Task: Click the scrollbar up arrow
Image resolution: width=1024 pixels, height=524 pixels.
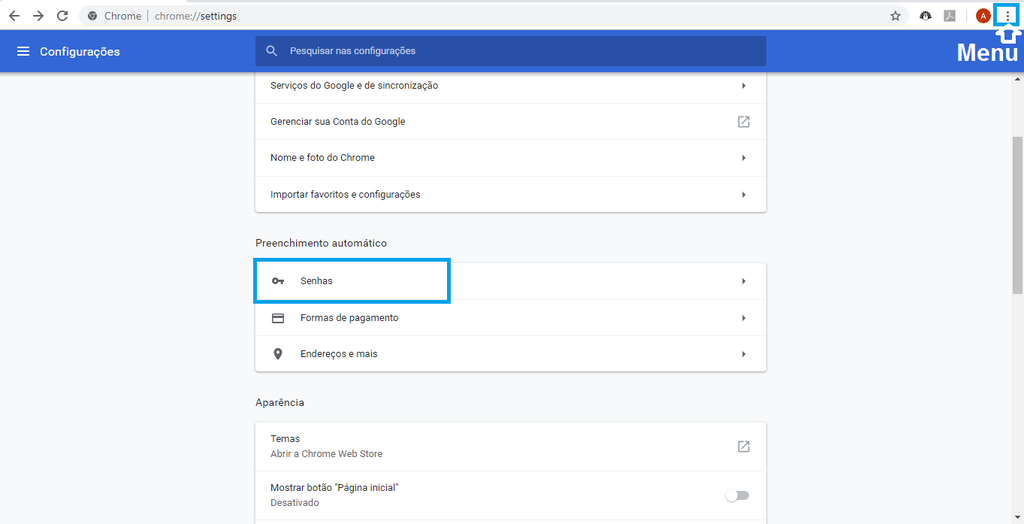Action: pos(1017,79)
